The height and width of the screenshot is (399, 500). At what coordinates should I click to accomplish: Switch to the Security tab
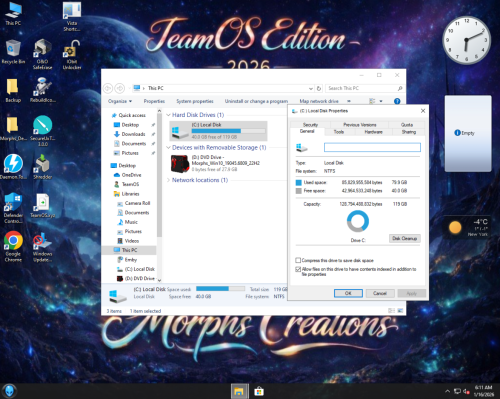pos(310,125)
